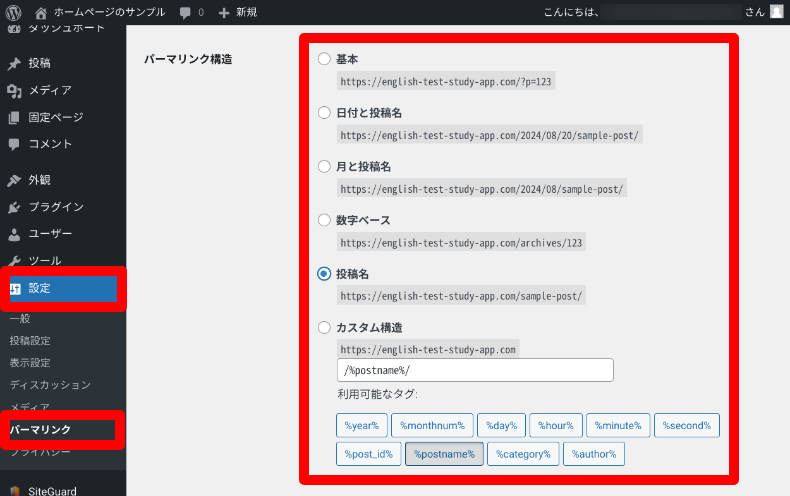Insert the %author% tag
Screen dimensions: 790x496
pos(594,454)
